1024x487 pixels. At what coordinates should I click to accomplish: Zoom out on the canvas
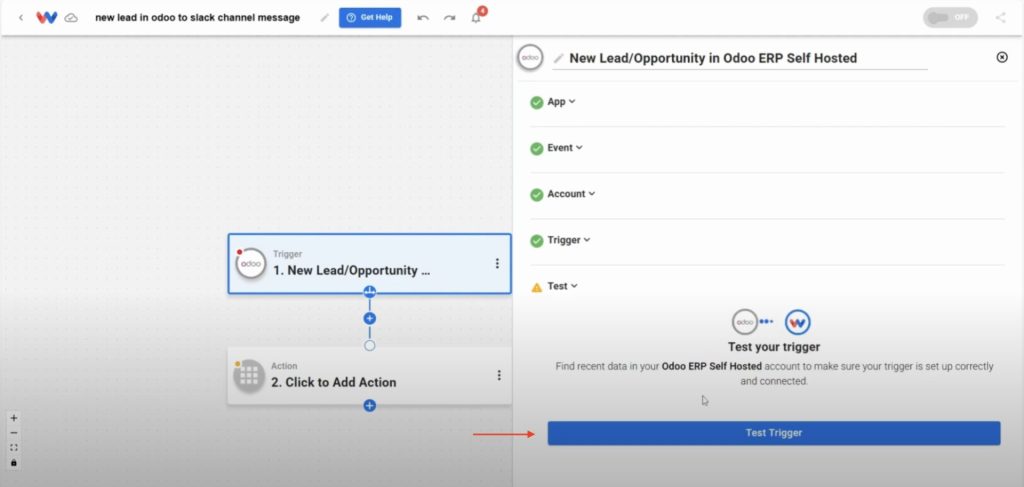pos(14,433)
